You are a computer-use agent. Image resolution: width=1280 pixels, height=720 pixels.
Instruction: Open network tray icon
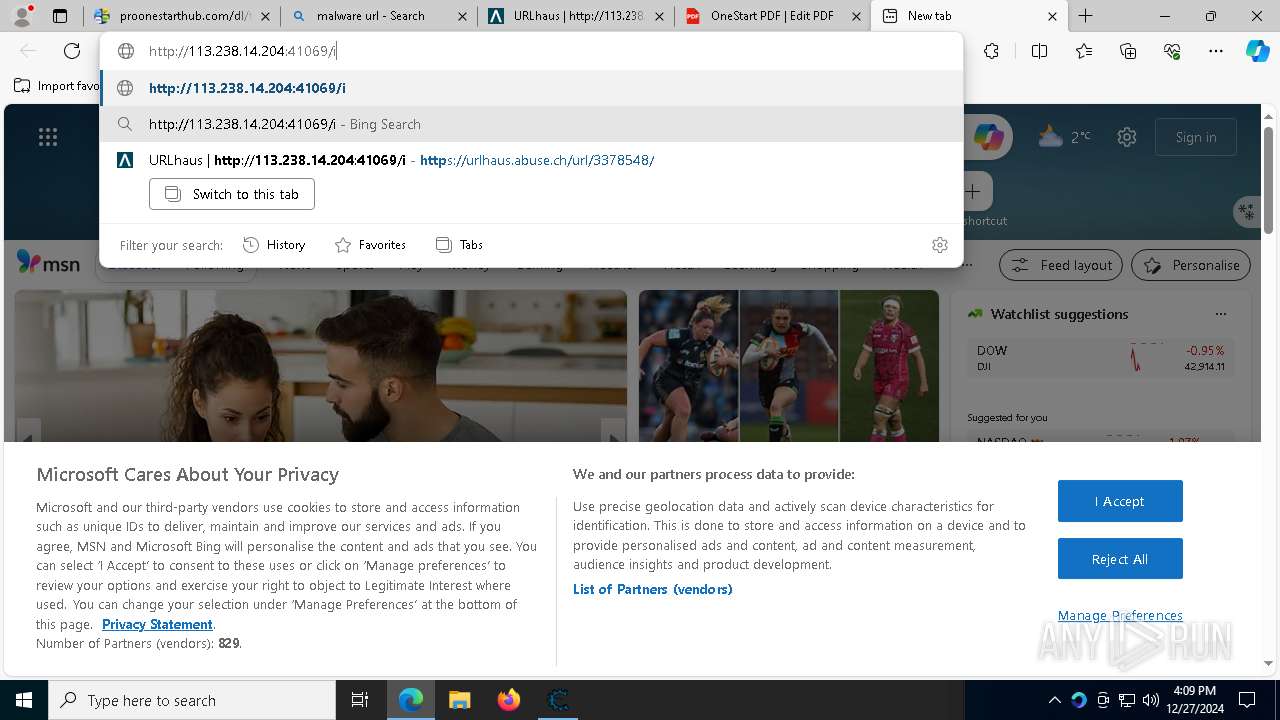click(x=1127, y=700)
